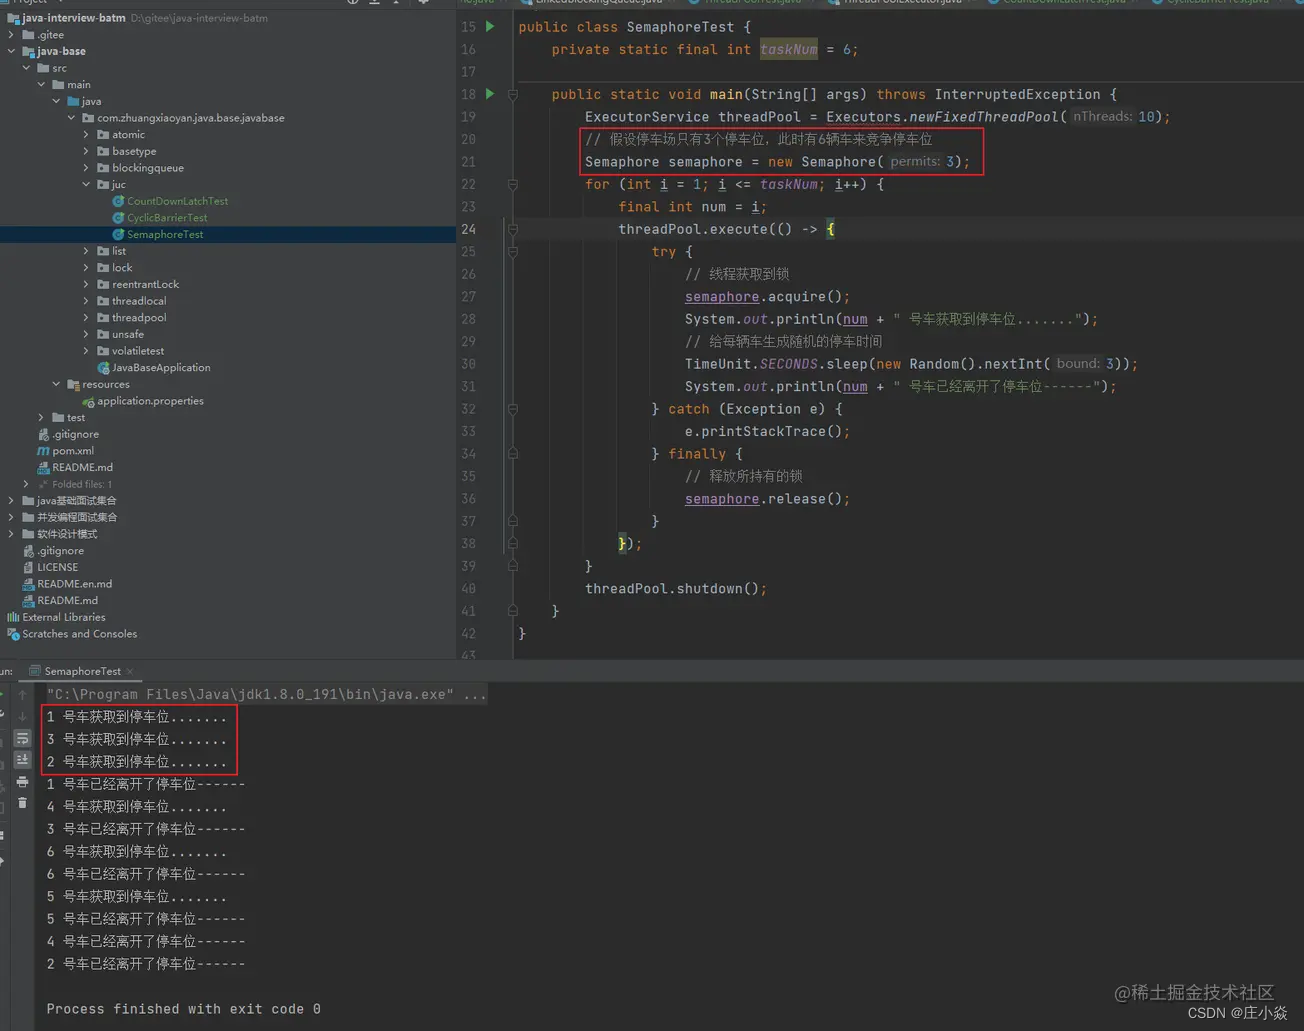The height and width of the screenshot is (1031, 1304).
Task: Collapse finally block fold at line 34
Action: pyautogui.click(x=513, y=454)
